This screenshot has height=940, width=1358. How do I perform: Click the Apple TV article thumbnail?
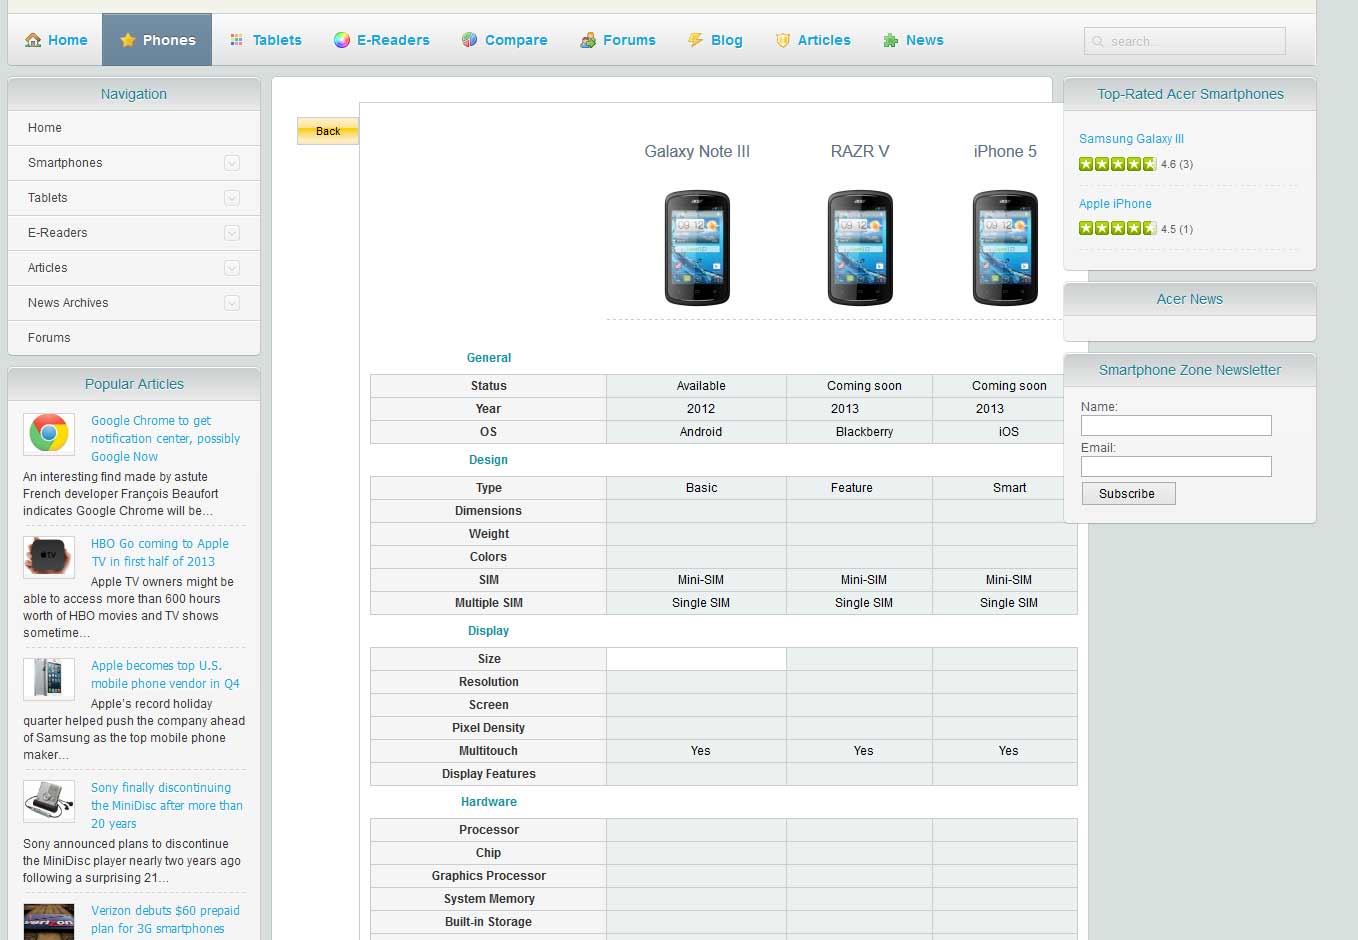49,556
